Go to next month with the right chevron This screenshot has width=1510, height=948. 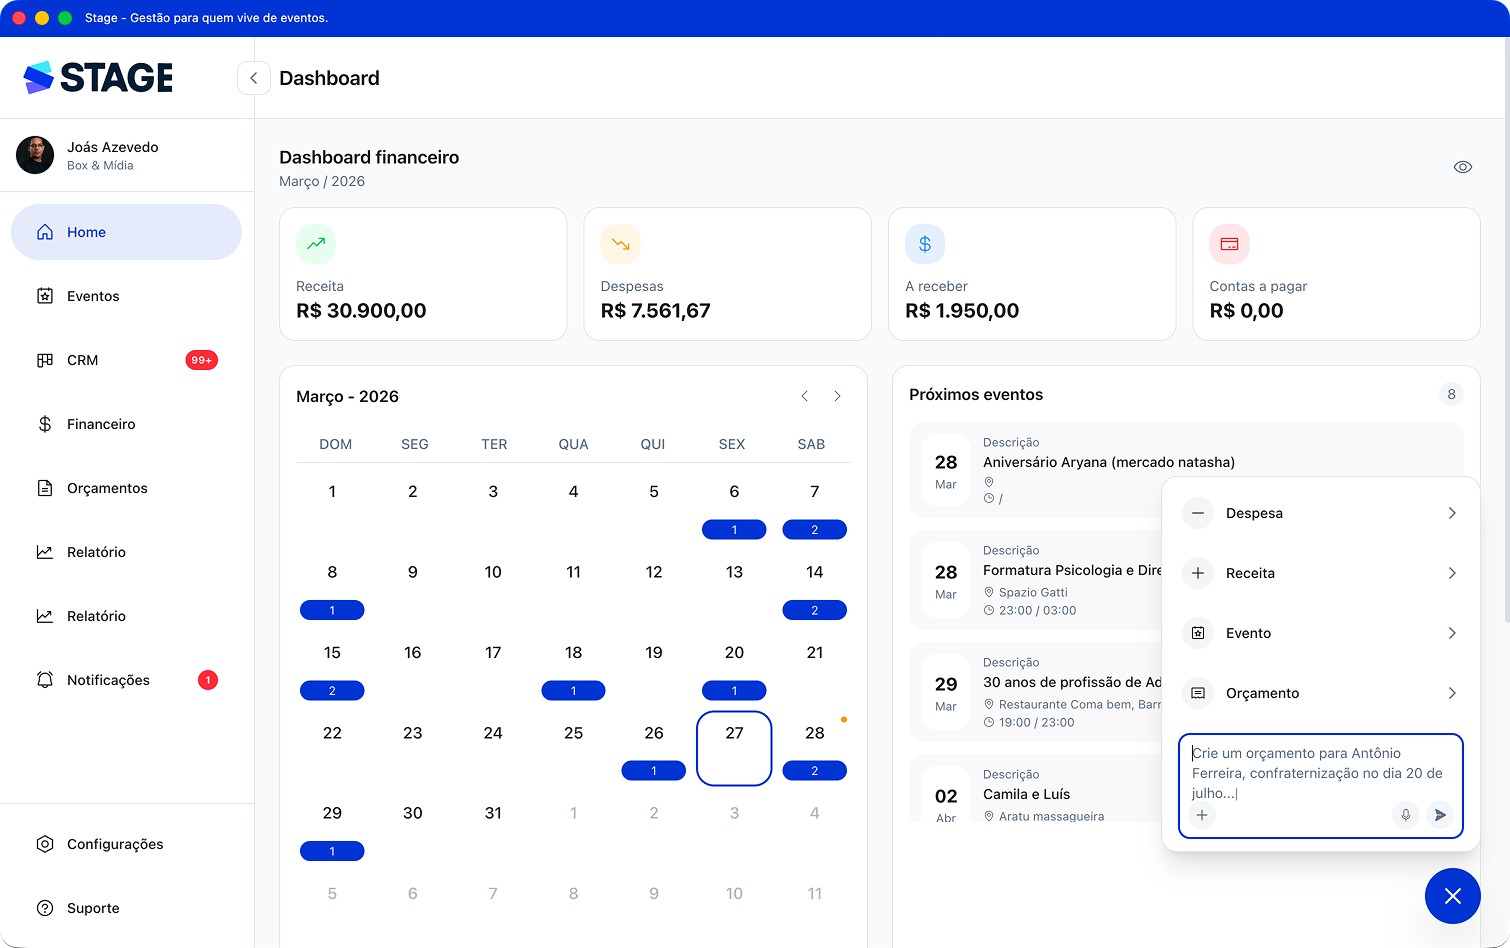click(x=838, y=396)
